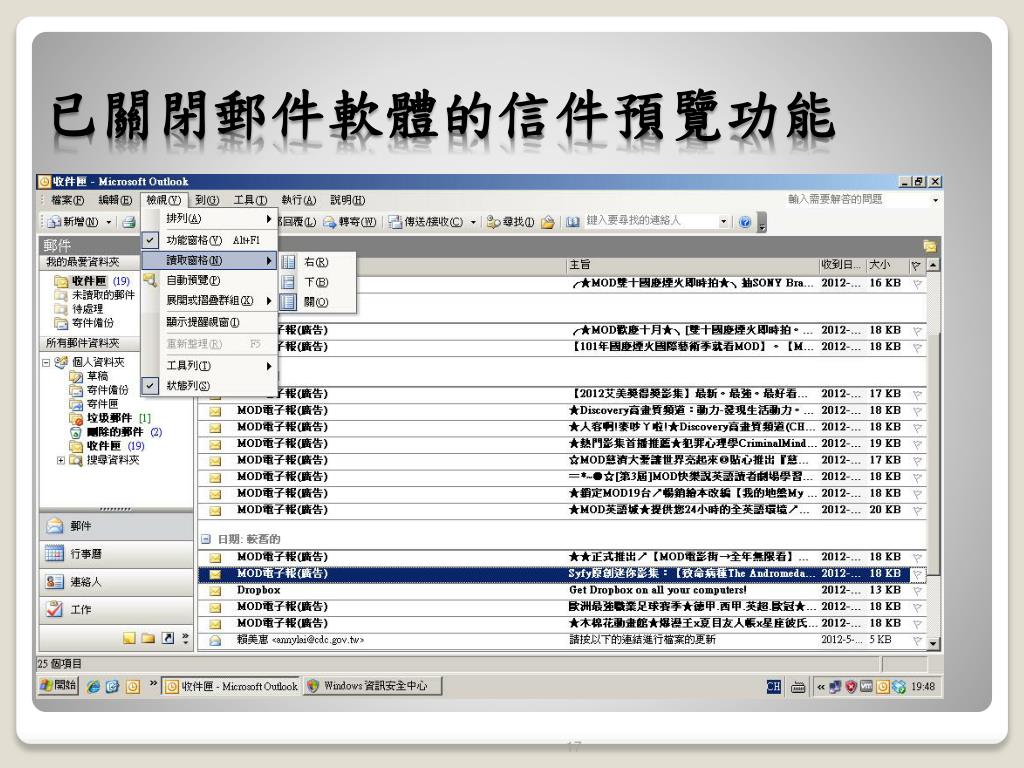1024x768 pixels.
Task: Expand the 搜尋資料夾 tree node
Action: (61, 460)
